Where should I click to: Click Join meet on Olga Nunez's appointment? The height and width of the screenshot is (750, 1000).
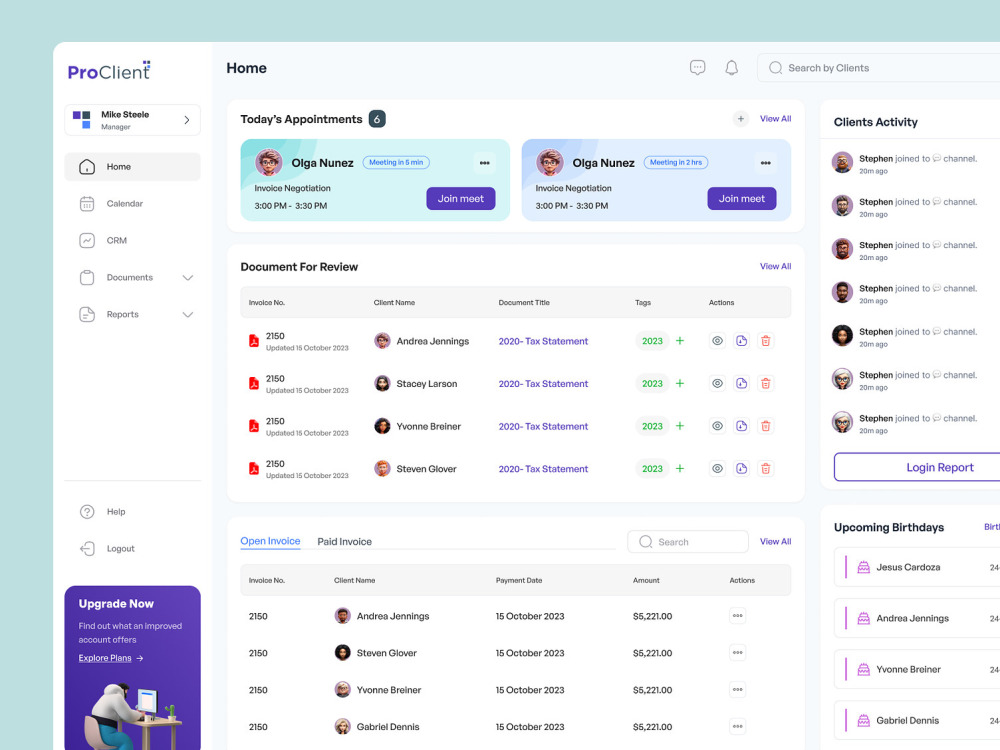(x=460, y=199)
